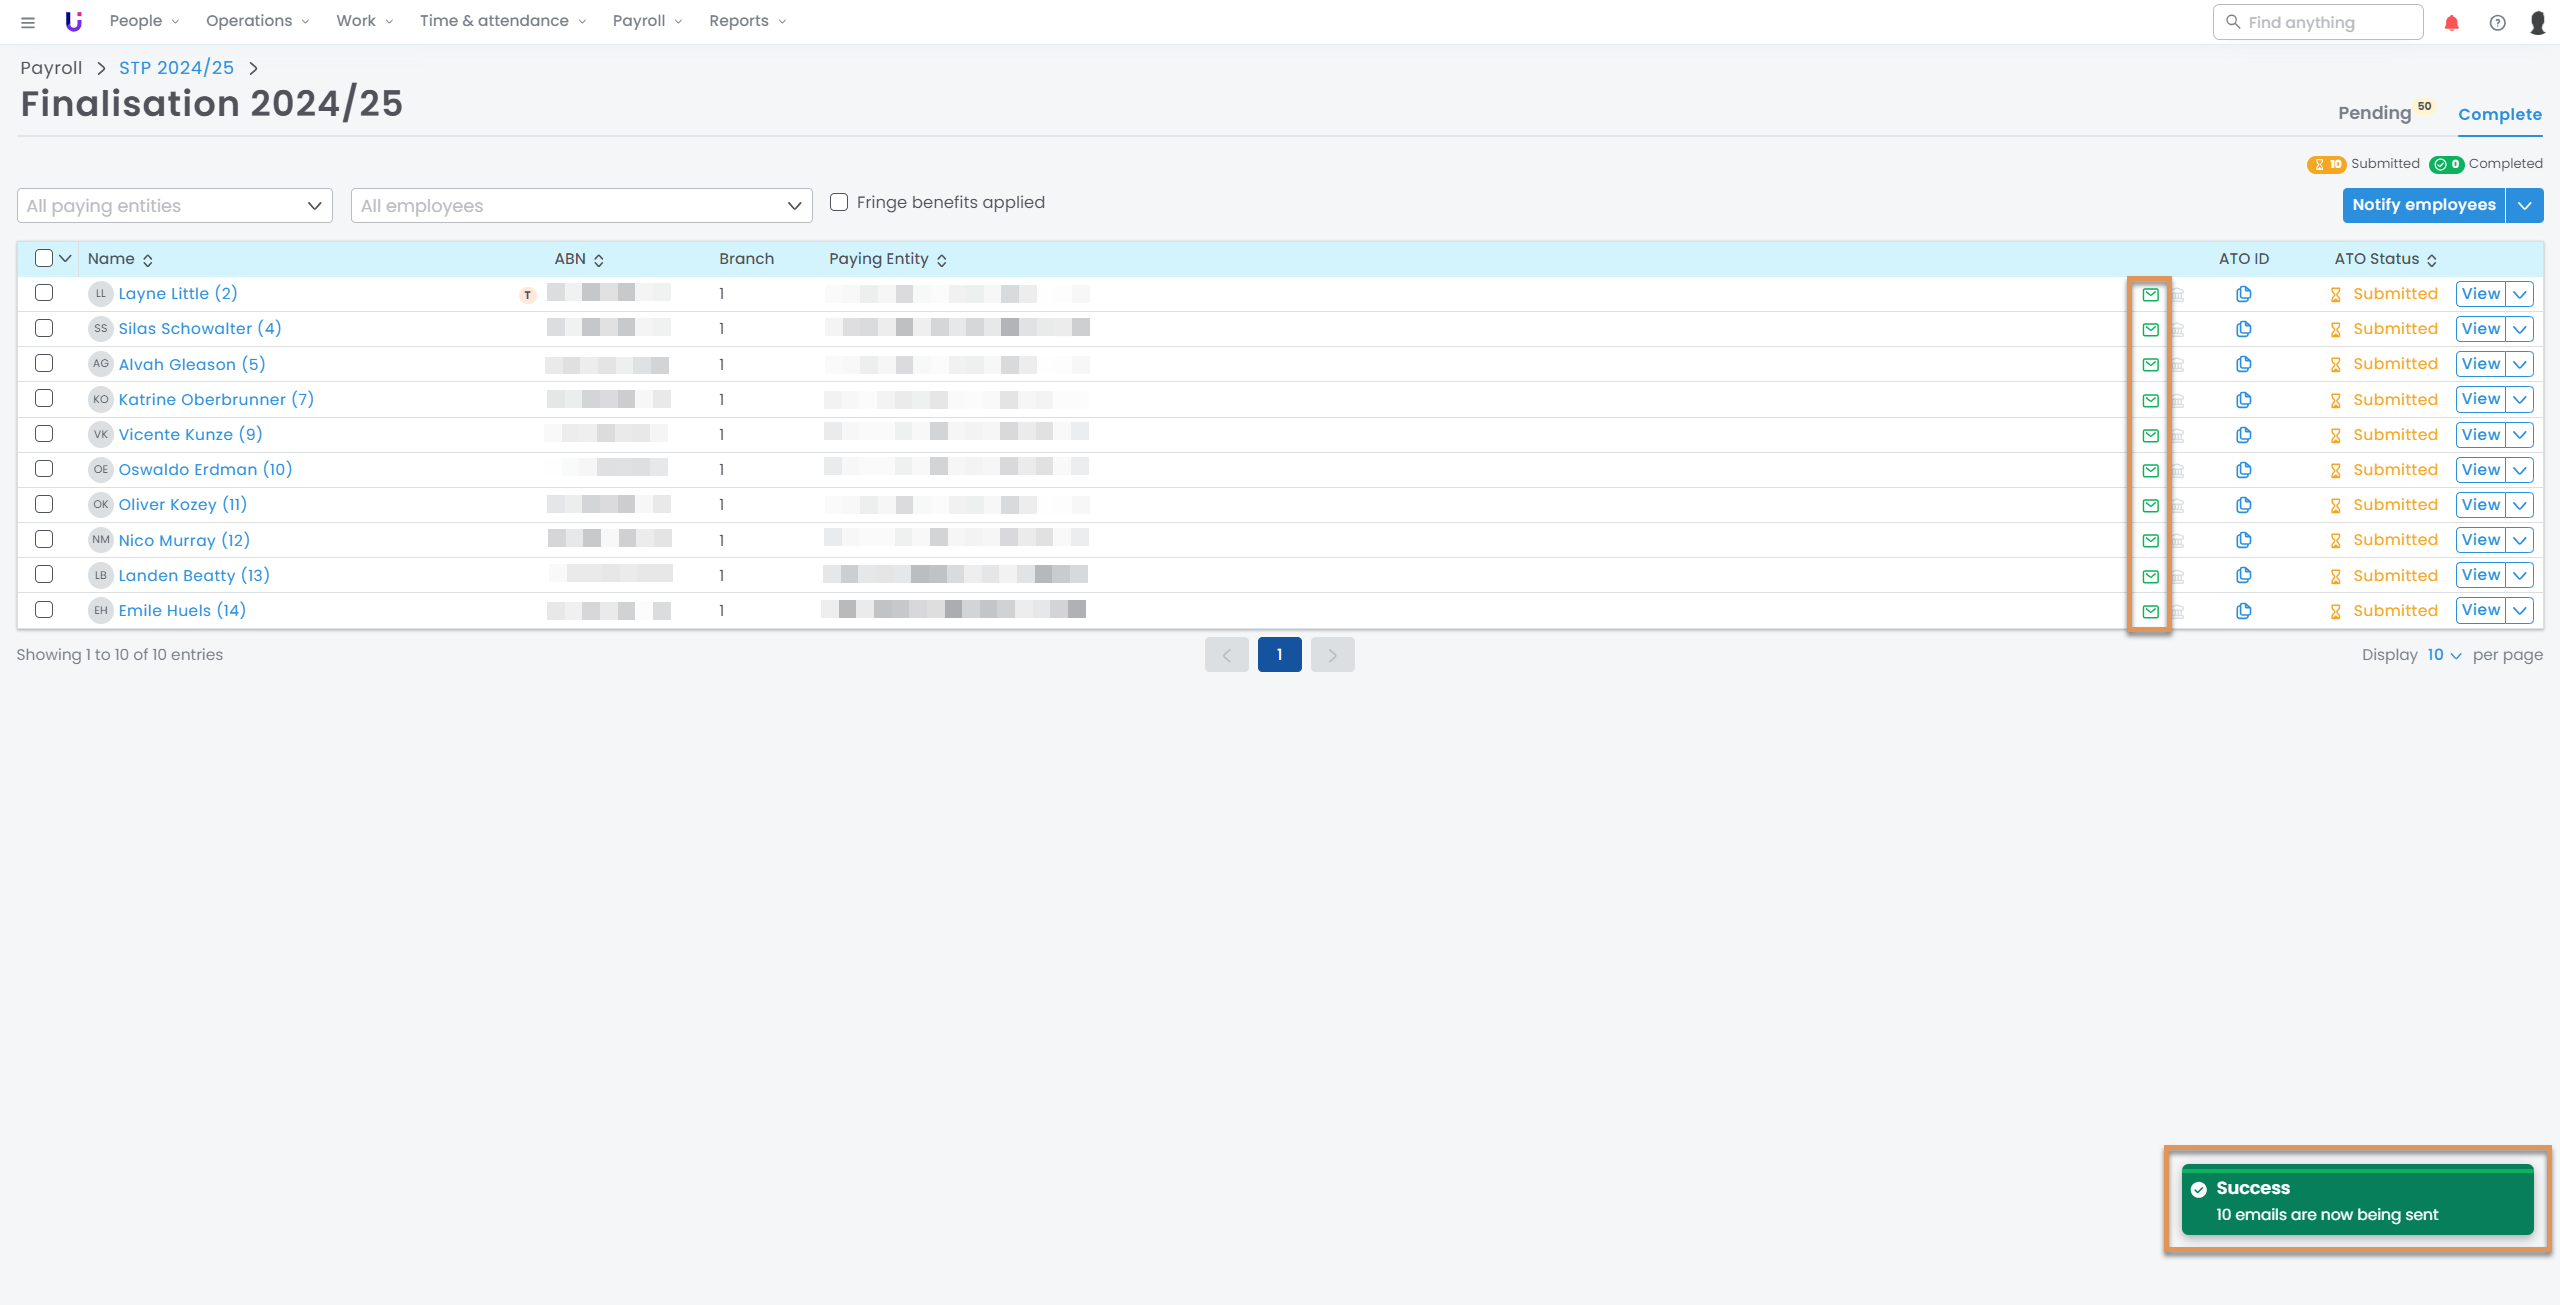Image resolution: width=2560 pixels, height=1305 pixels.
Task: Open the help question mark icon
Action: click(x=2497, y=22)
